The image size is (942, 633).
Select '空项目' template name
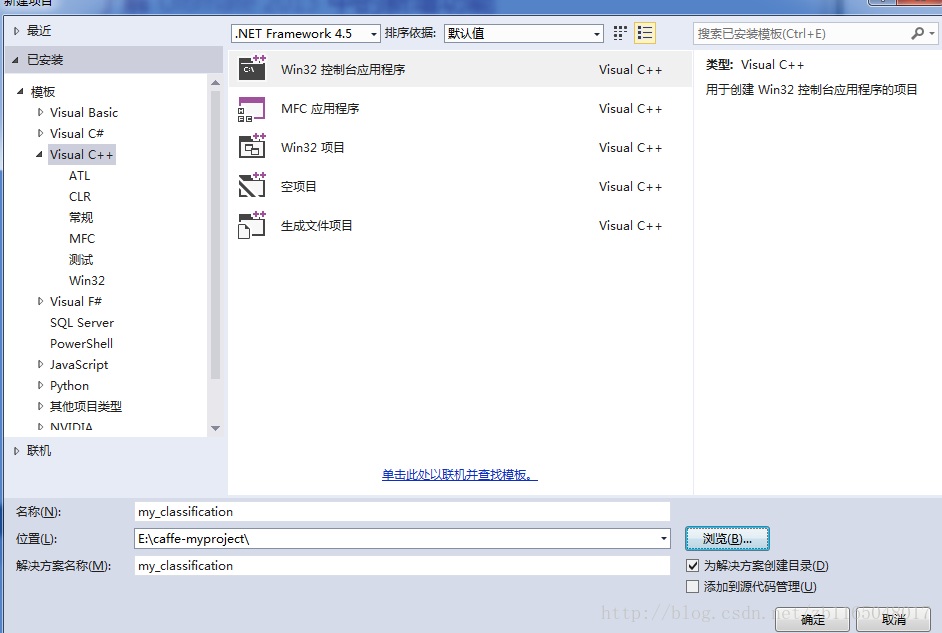(299, 187)
